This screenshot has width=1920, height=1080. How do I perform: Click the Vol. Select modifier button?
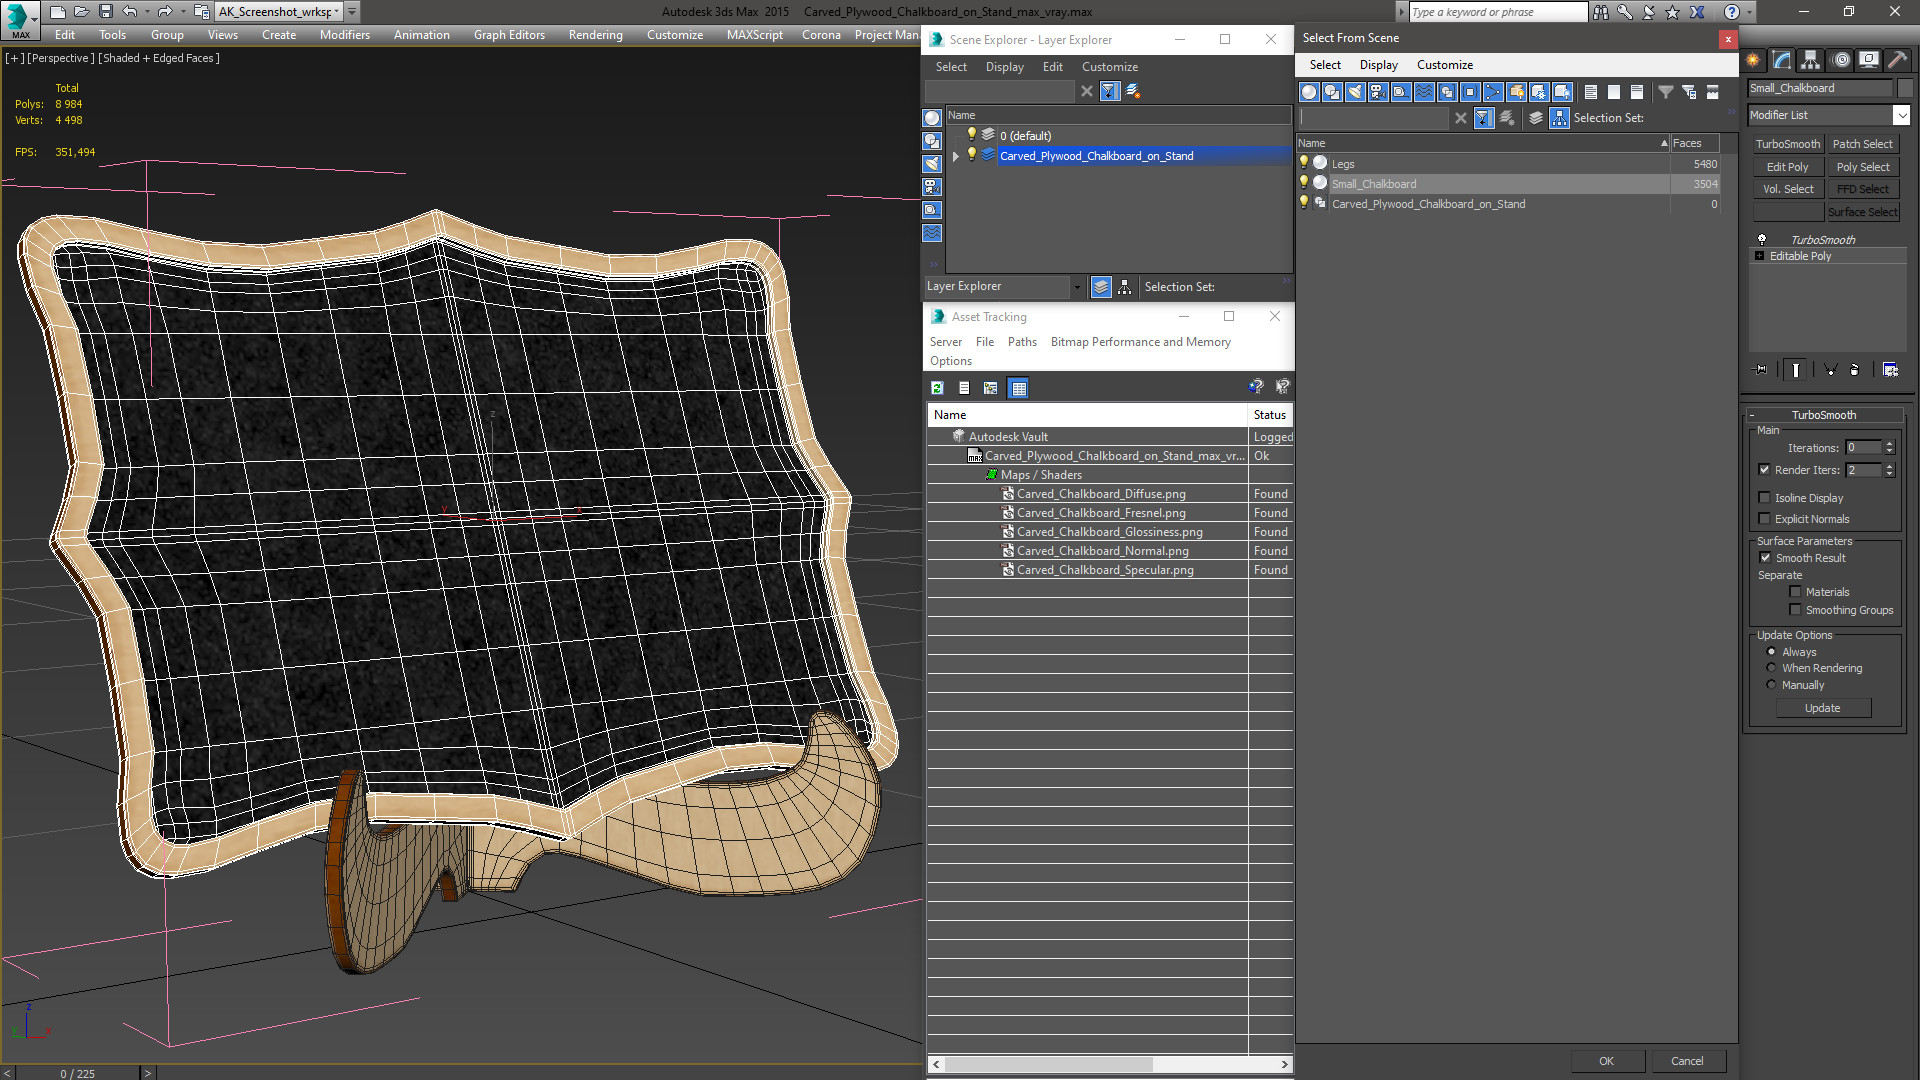point(1787,189)
